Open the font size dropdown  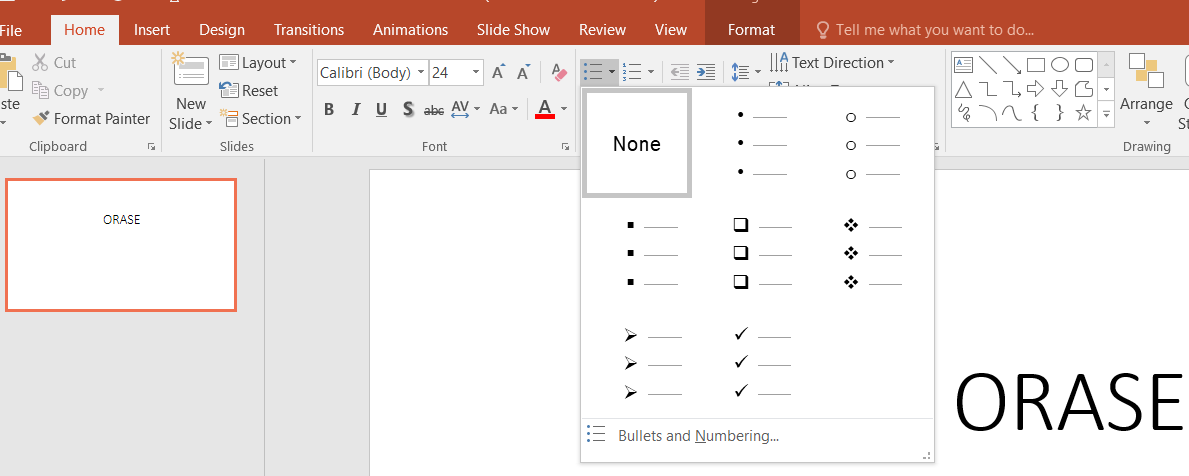tap(475, 73)
